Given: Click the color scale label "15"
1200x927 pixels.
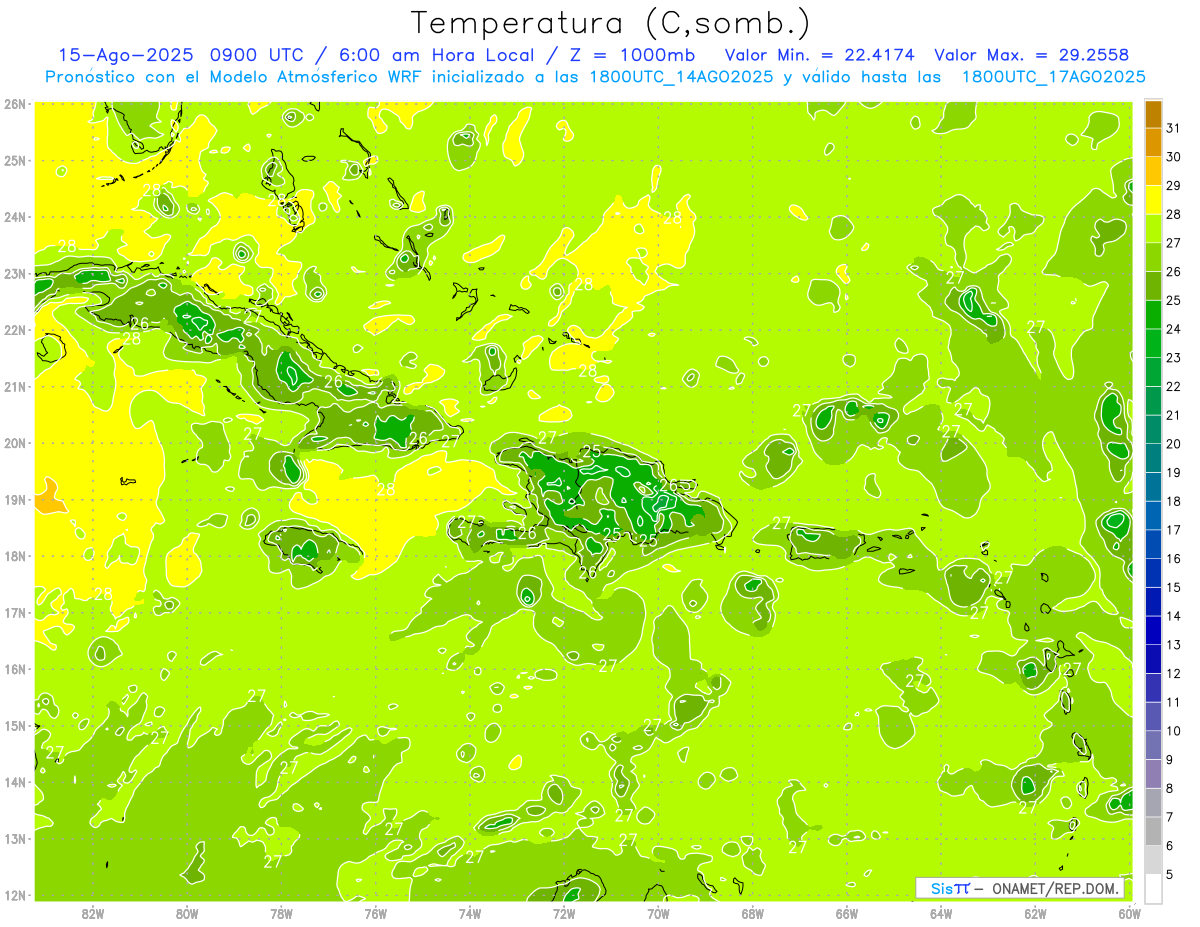Looking at the screenshot, I should [x=1173, y=587].
